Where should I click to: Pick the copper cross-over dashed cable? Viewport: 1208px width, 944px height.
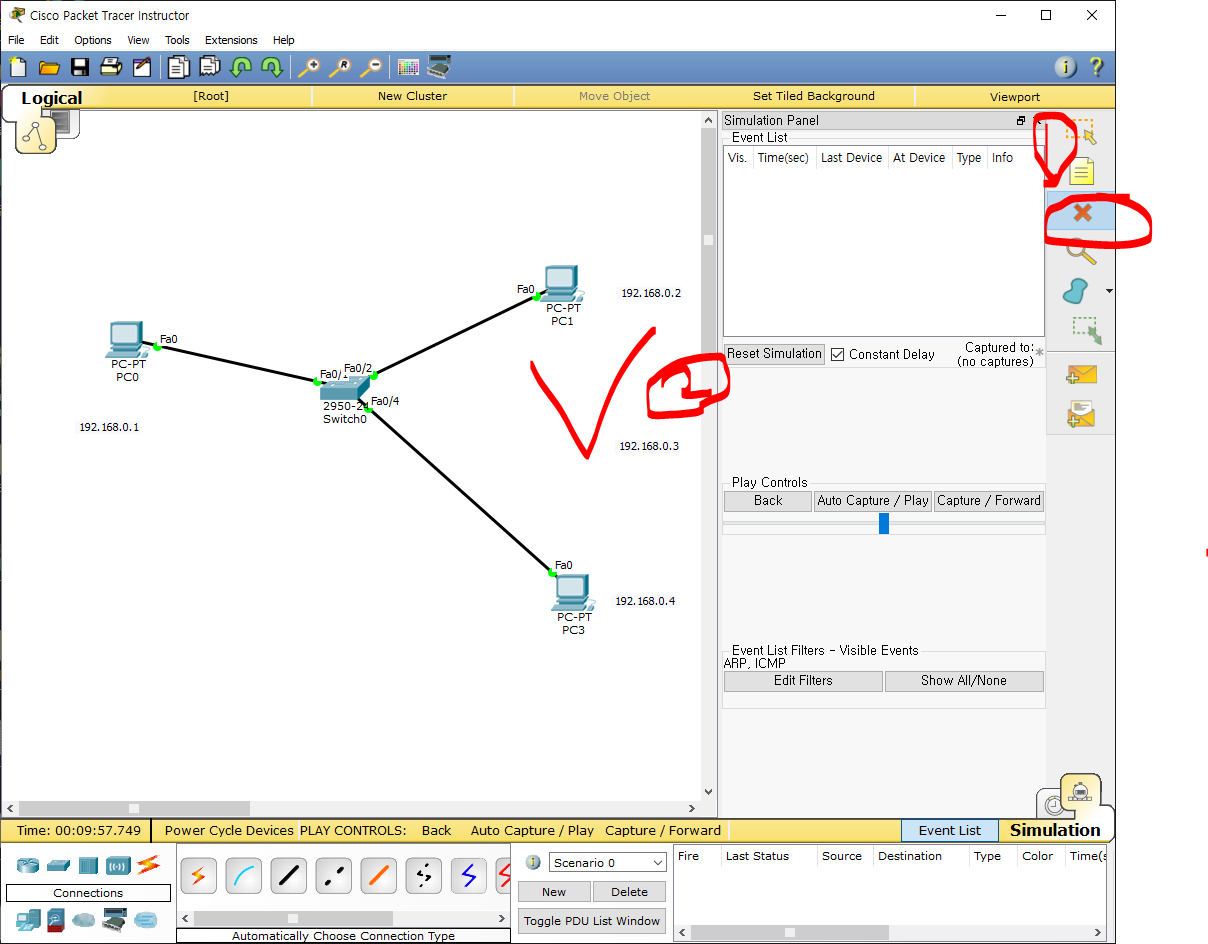tap(333, 876)
